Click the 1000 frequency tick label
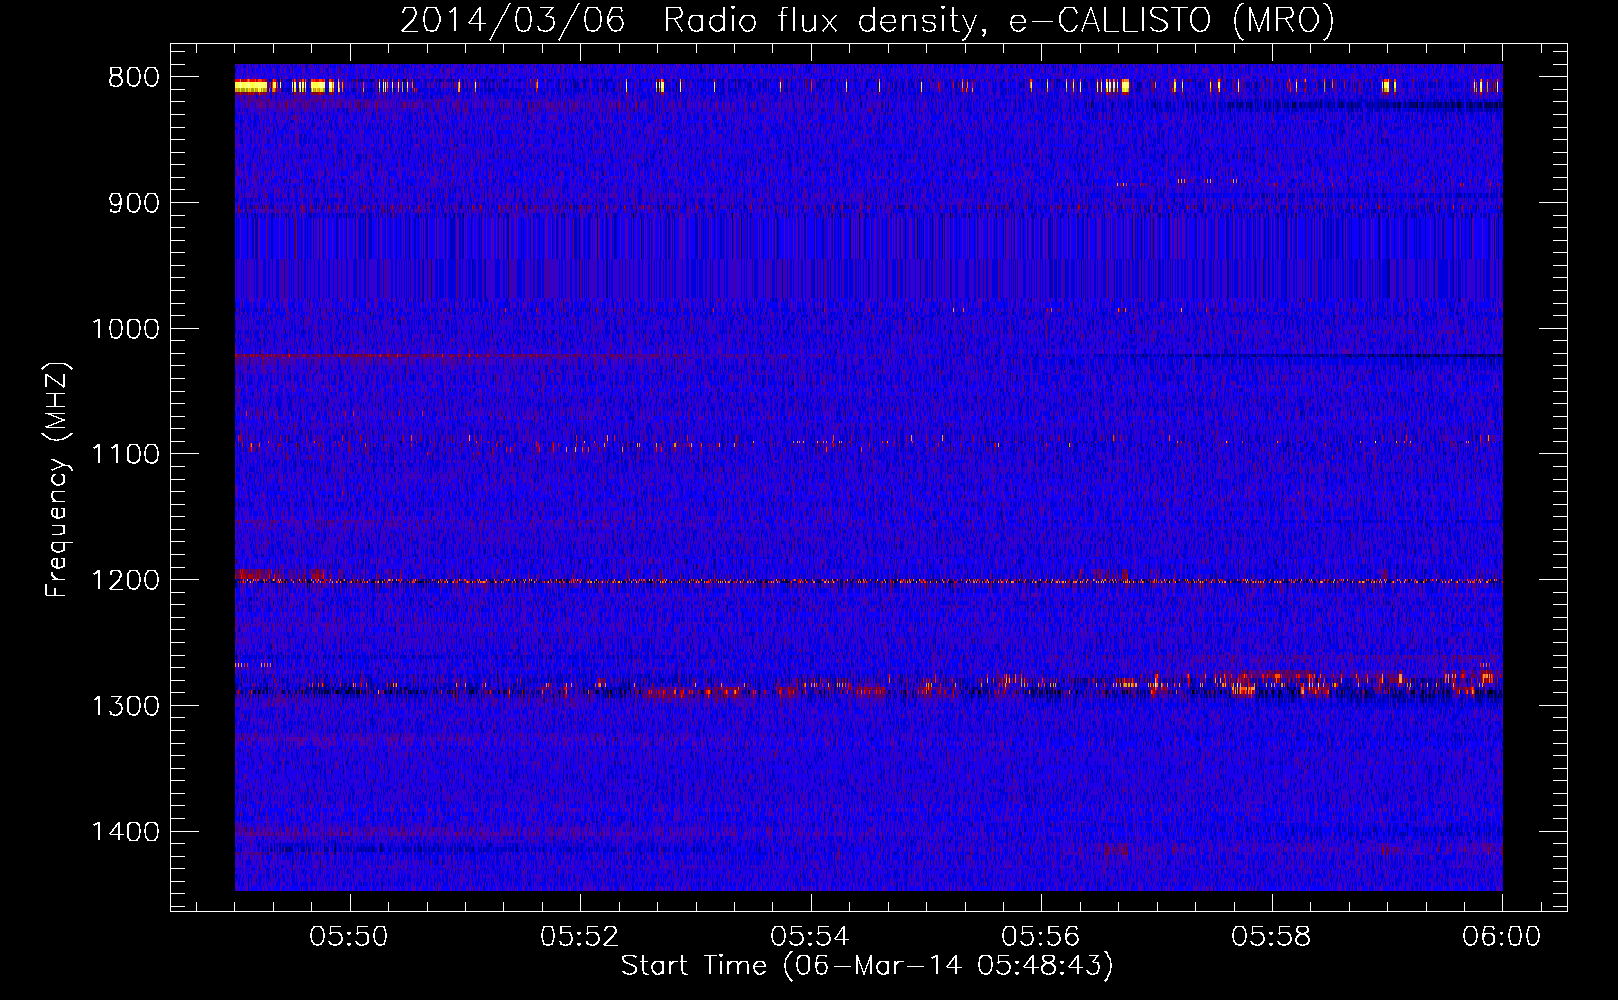 pyautogui.click(x=125, y=329)
